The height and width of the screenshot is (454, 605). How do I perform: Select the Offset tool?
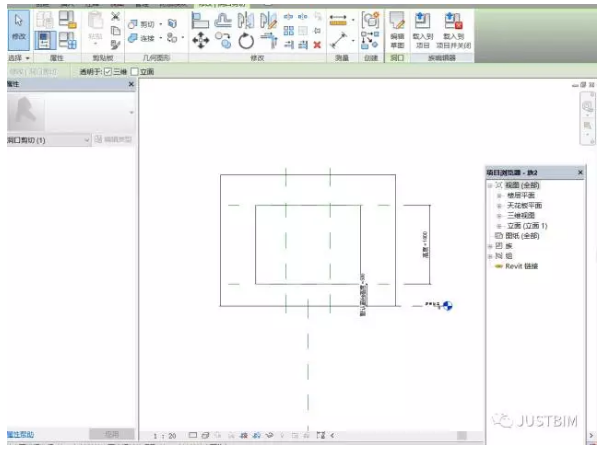tap(223, 20)
